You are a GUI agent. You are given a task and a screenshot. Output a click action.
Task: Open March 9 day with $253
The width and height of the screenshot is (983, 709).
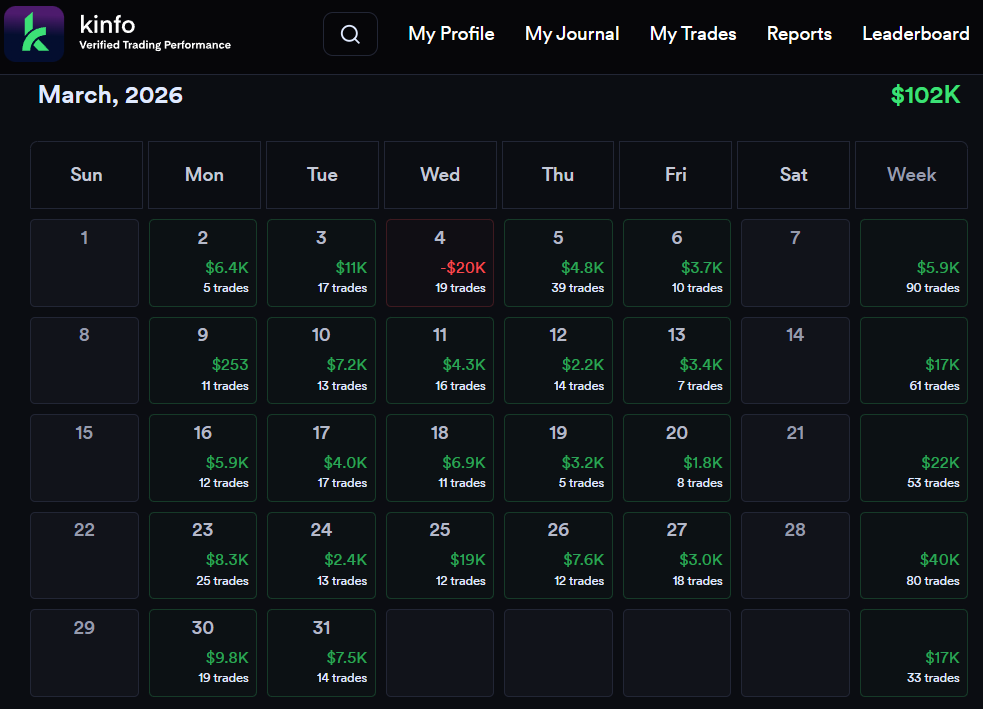203,360
